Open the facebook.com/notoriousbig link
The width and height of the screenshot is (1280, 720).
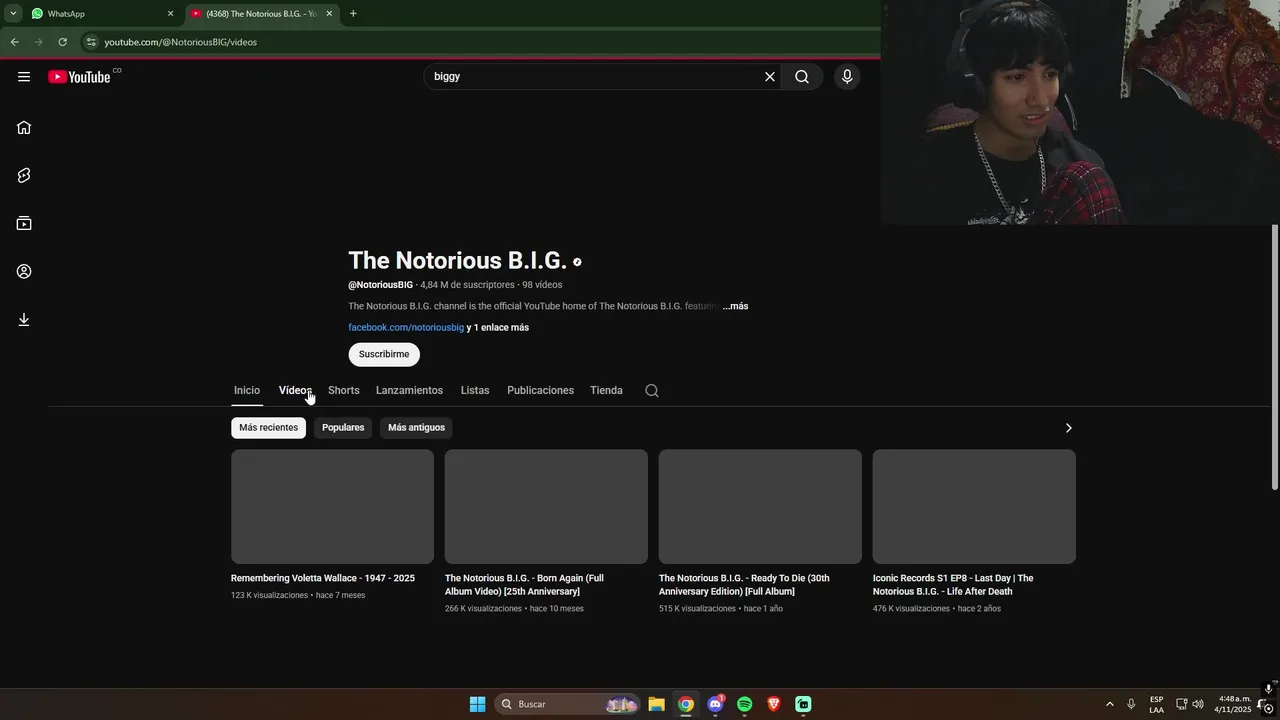(x=406, y=327)
